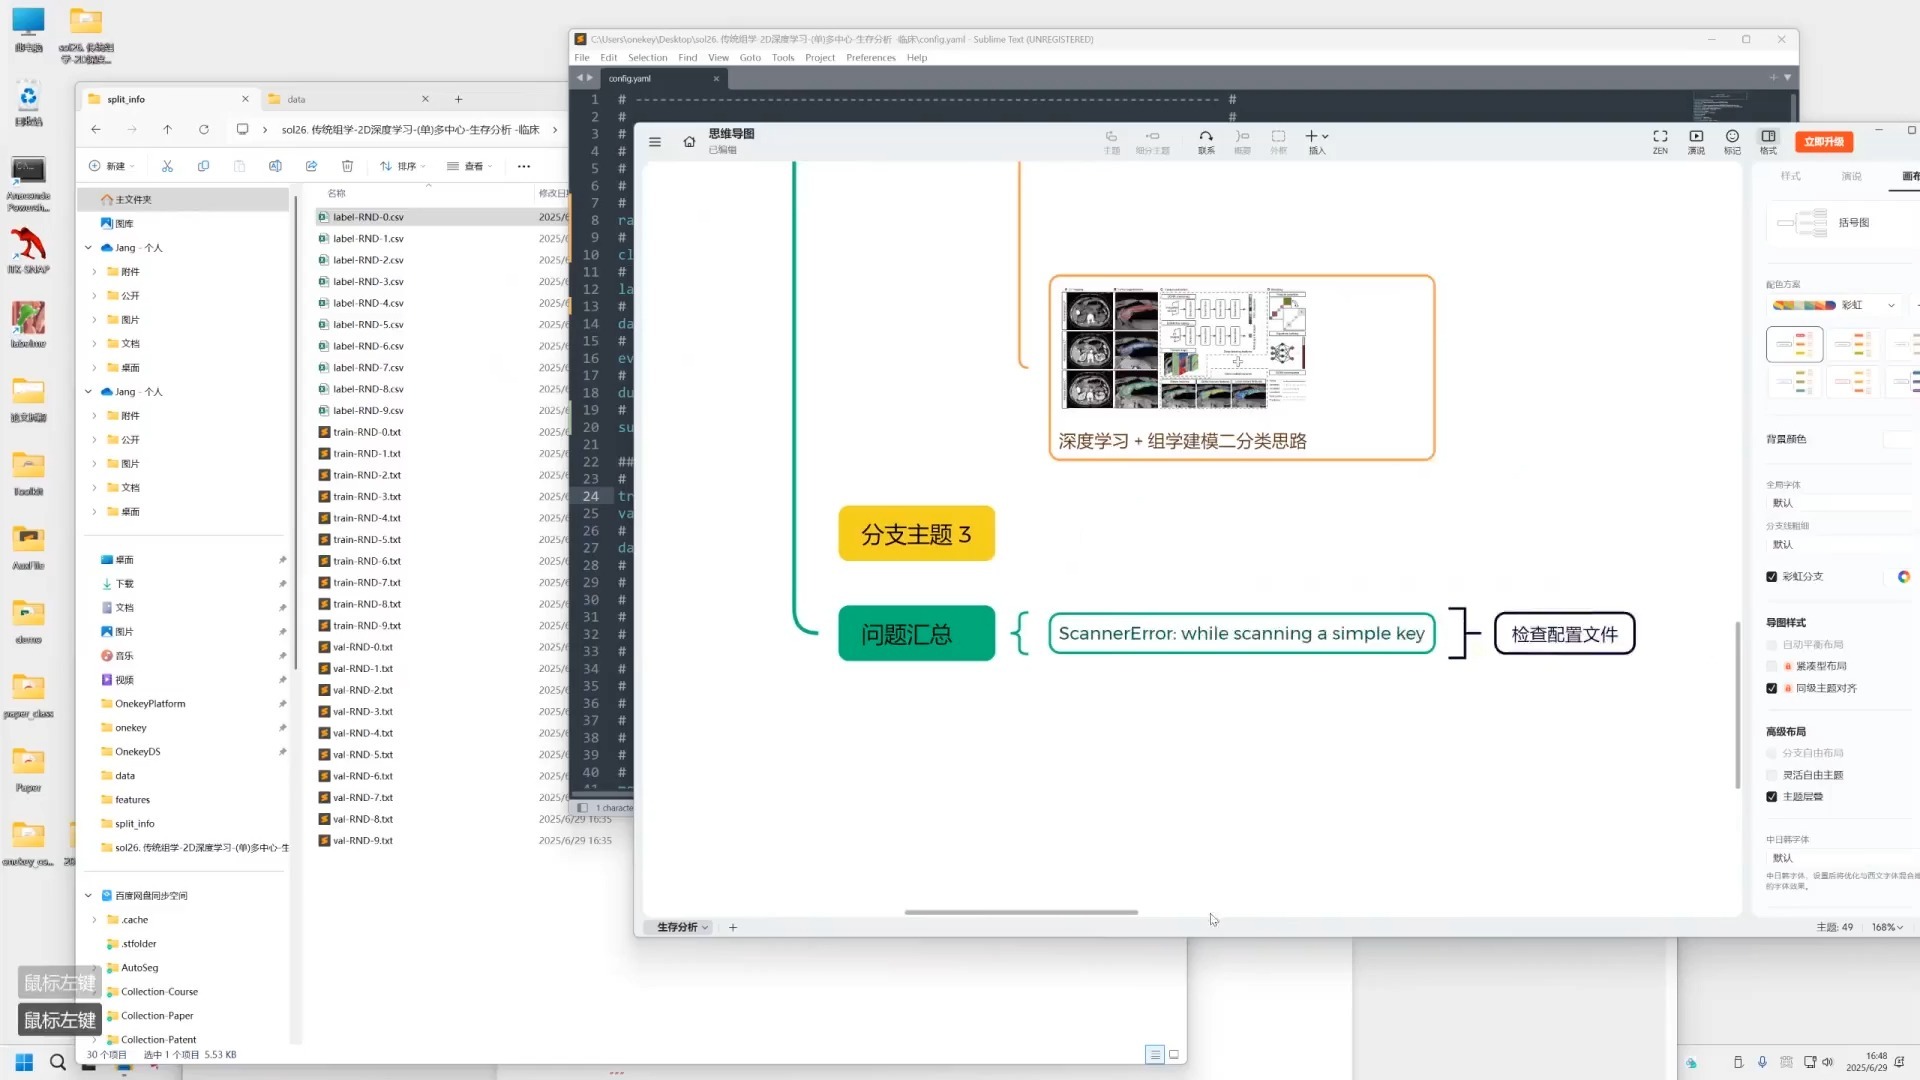Enter ZEN fullscreen mode
The image size is (1920, 1080).
[x=1660, y=141]
